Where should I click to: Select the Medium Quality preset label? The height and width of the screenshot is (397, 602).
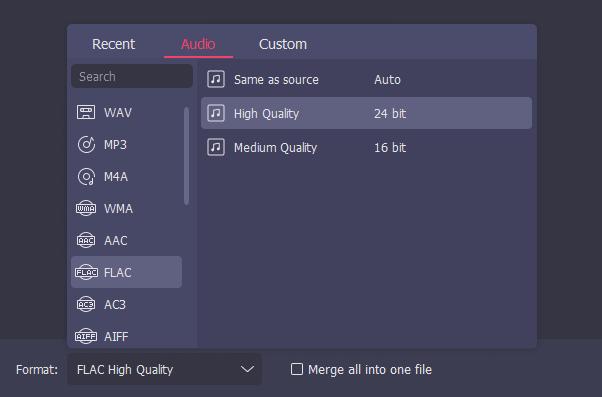tap(275, 148)
